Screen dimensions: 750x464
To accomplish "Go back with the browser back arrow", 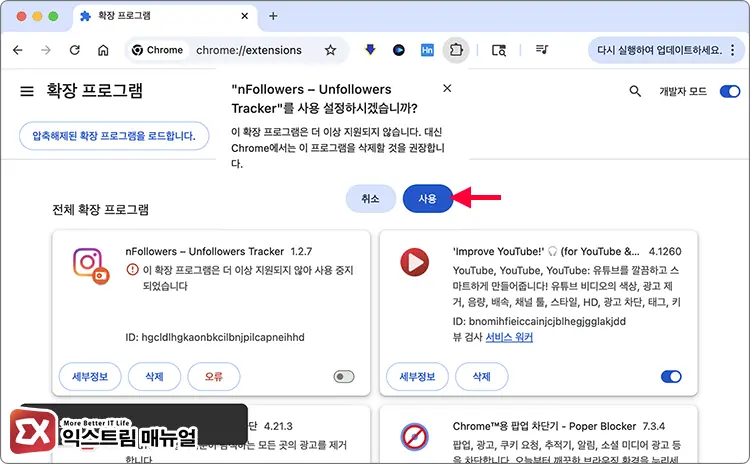I will pos(18,50).
